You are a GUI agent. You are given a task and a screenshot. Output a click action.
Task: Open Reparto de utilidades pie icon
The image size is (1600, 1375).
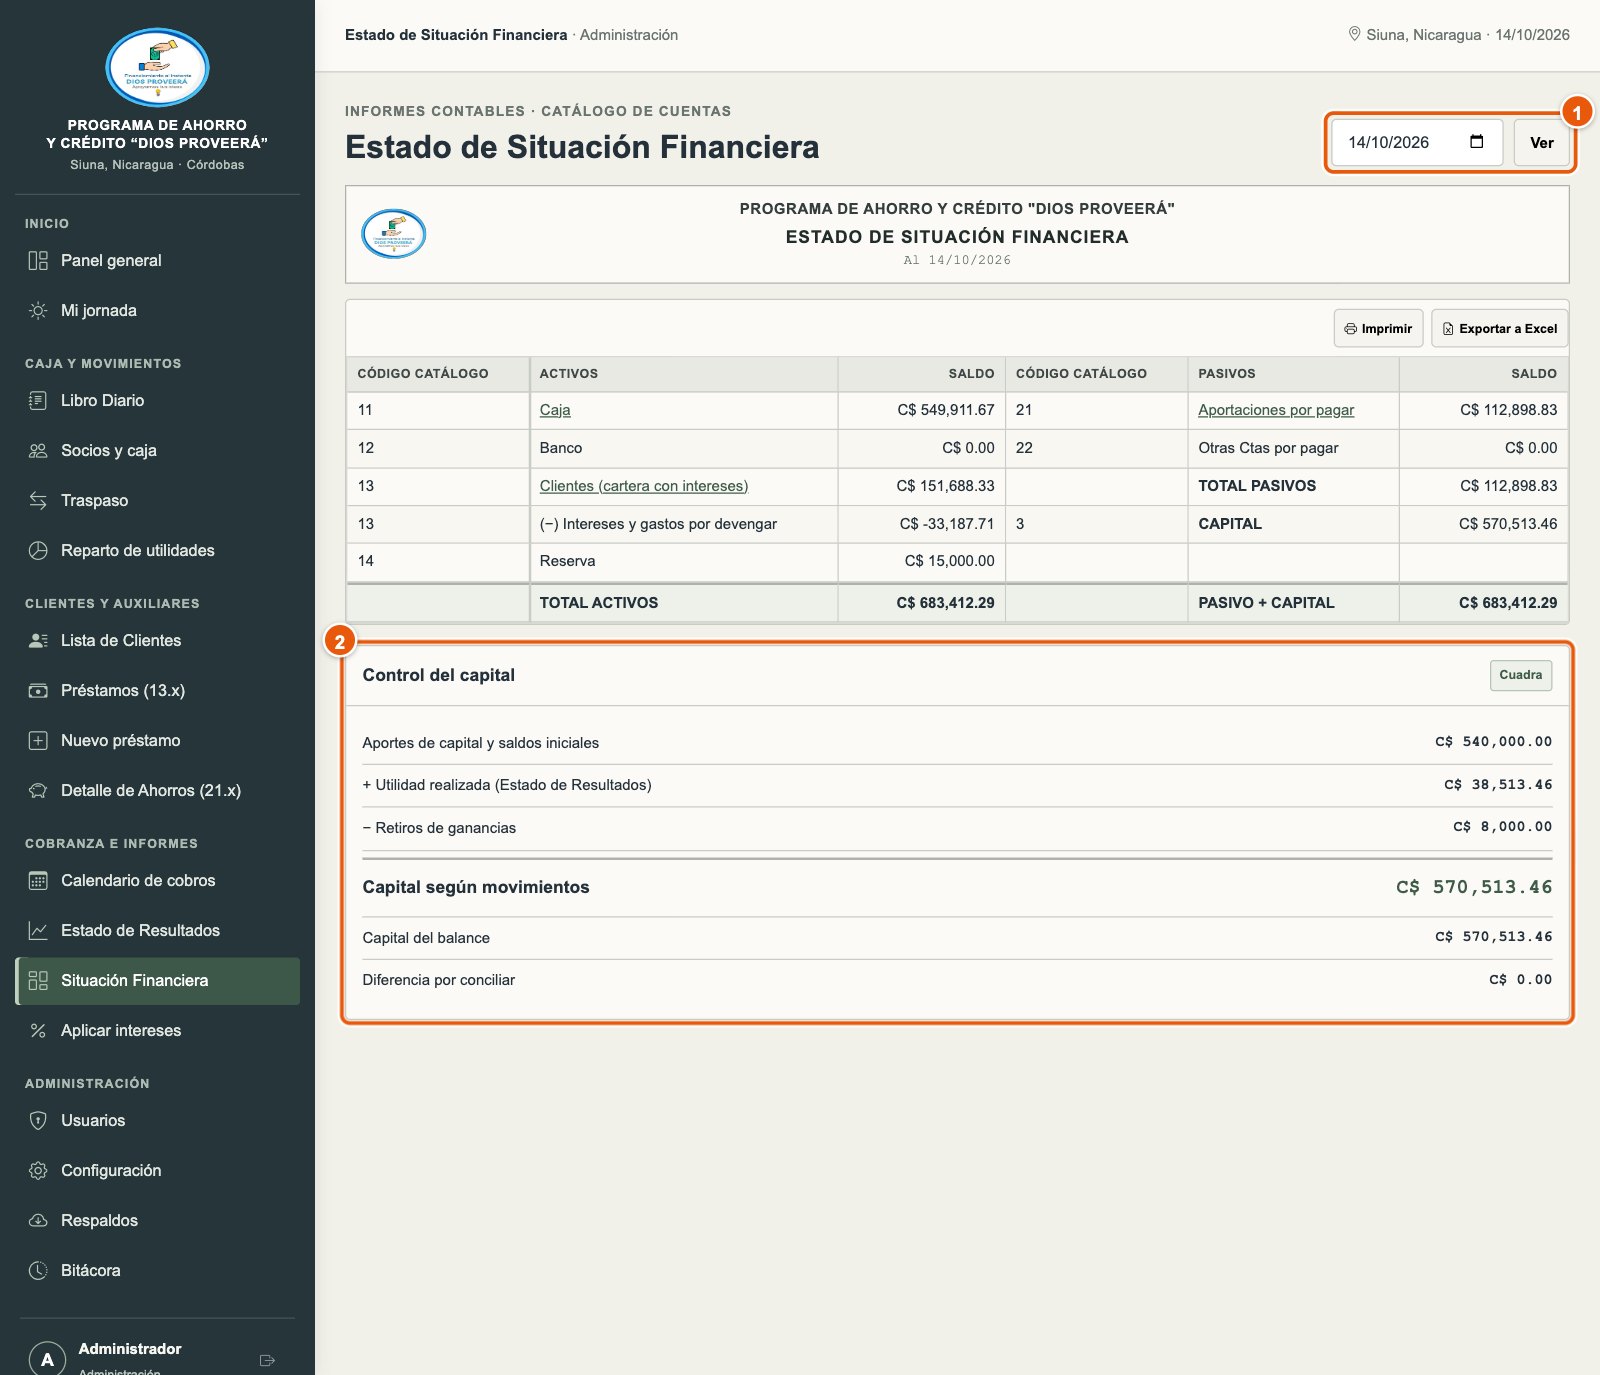coord(38,551)
